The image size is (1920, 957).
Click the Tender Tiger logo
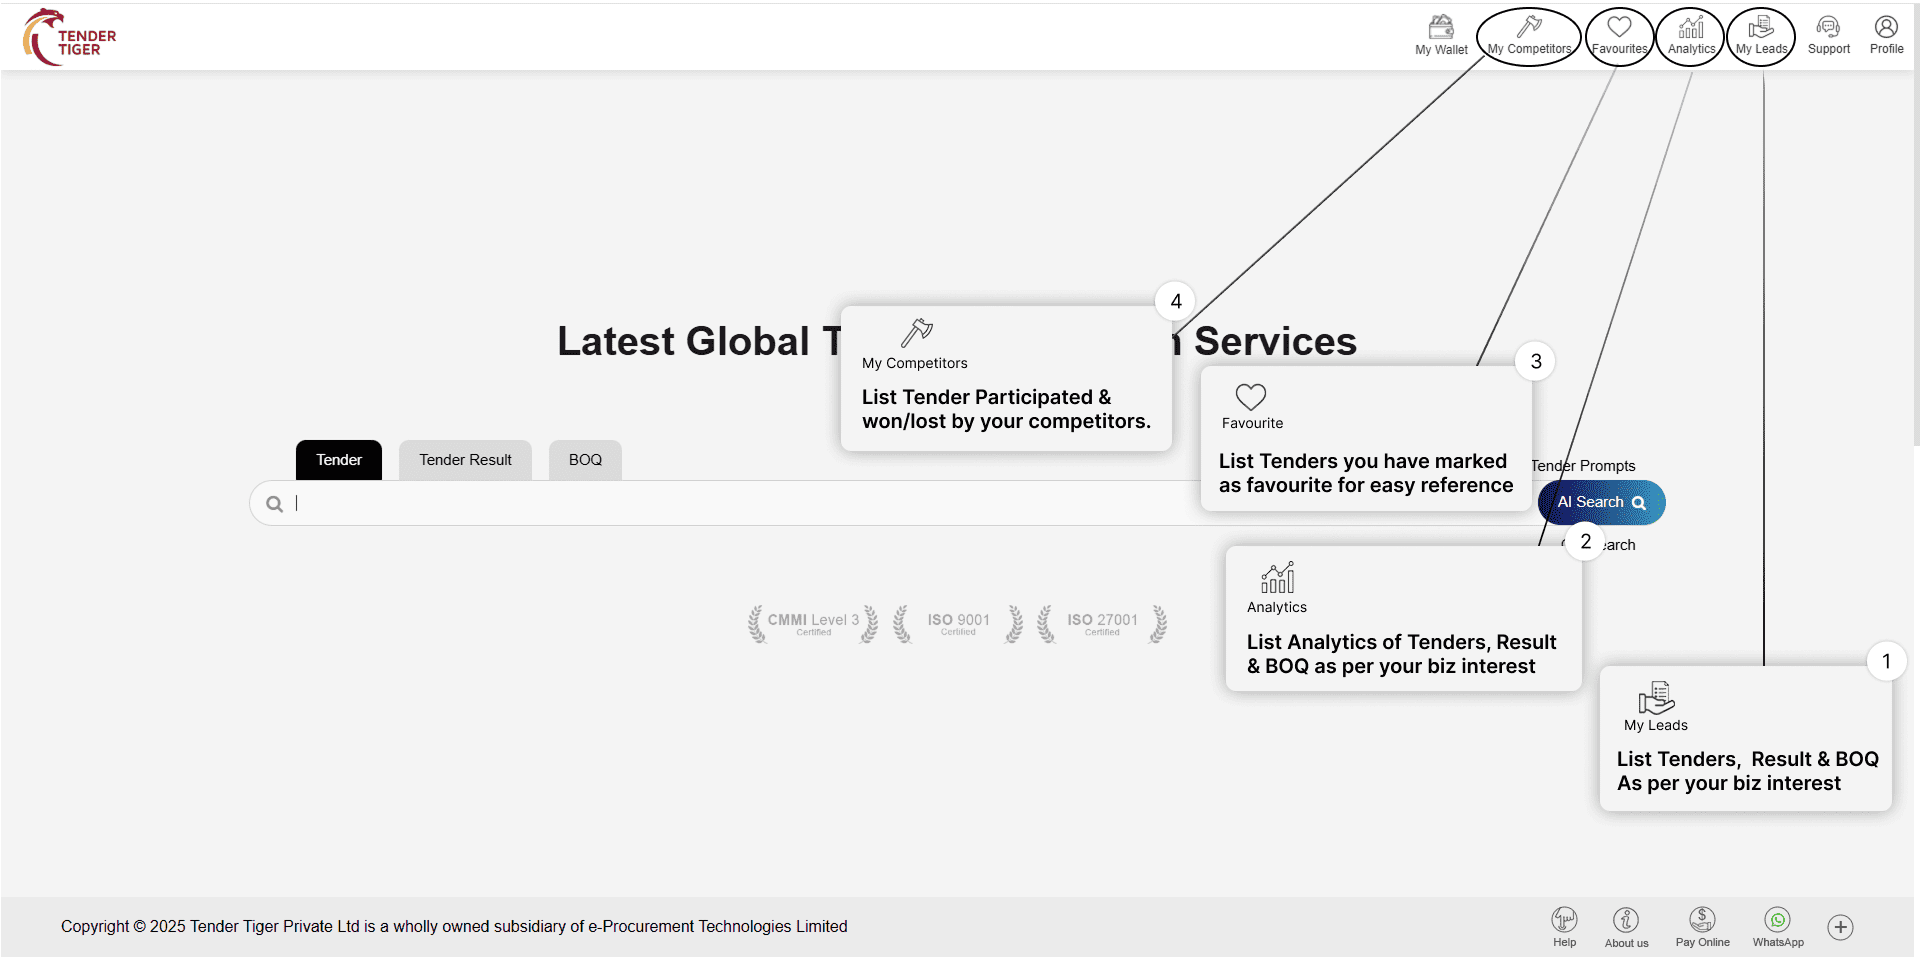click(70, 38)
